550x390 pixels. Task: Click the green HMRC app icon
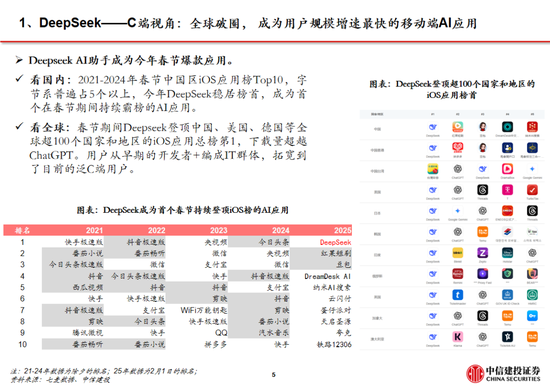tap(532, 295)
